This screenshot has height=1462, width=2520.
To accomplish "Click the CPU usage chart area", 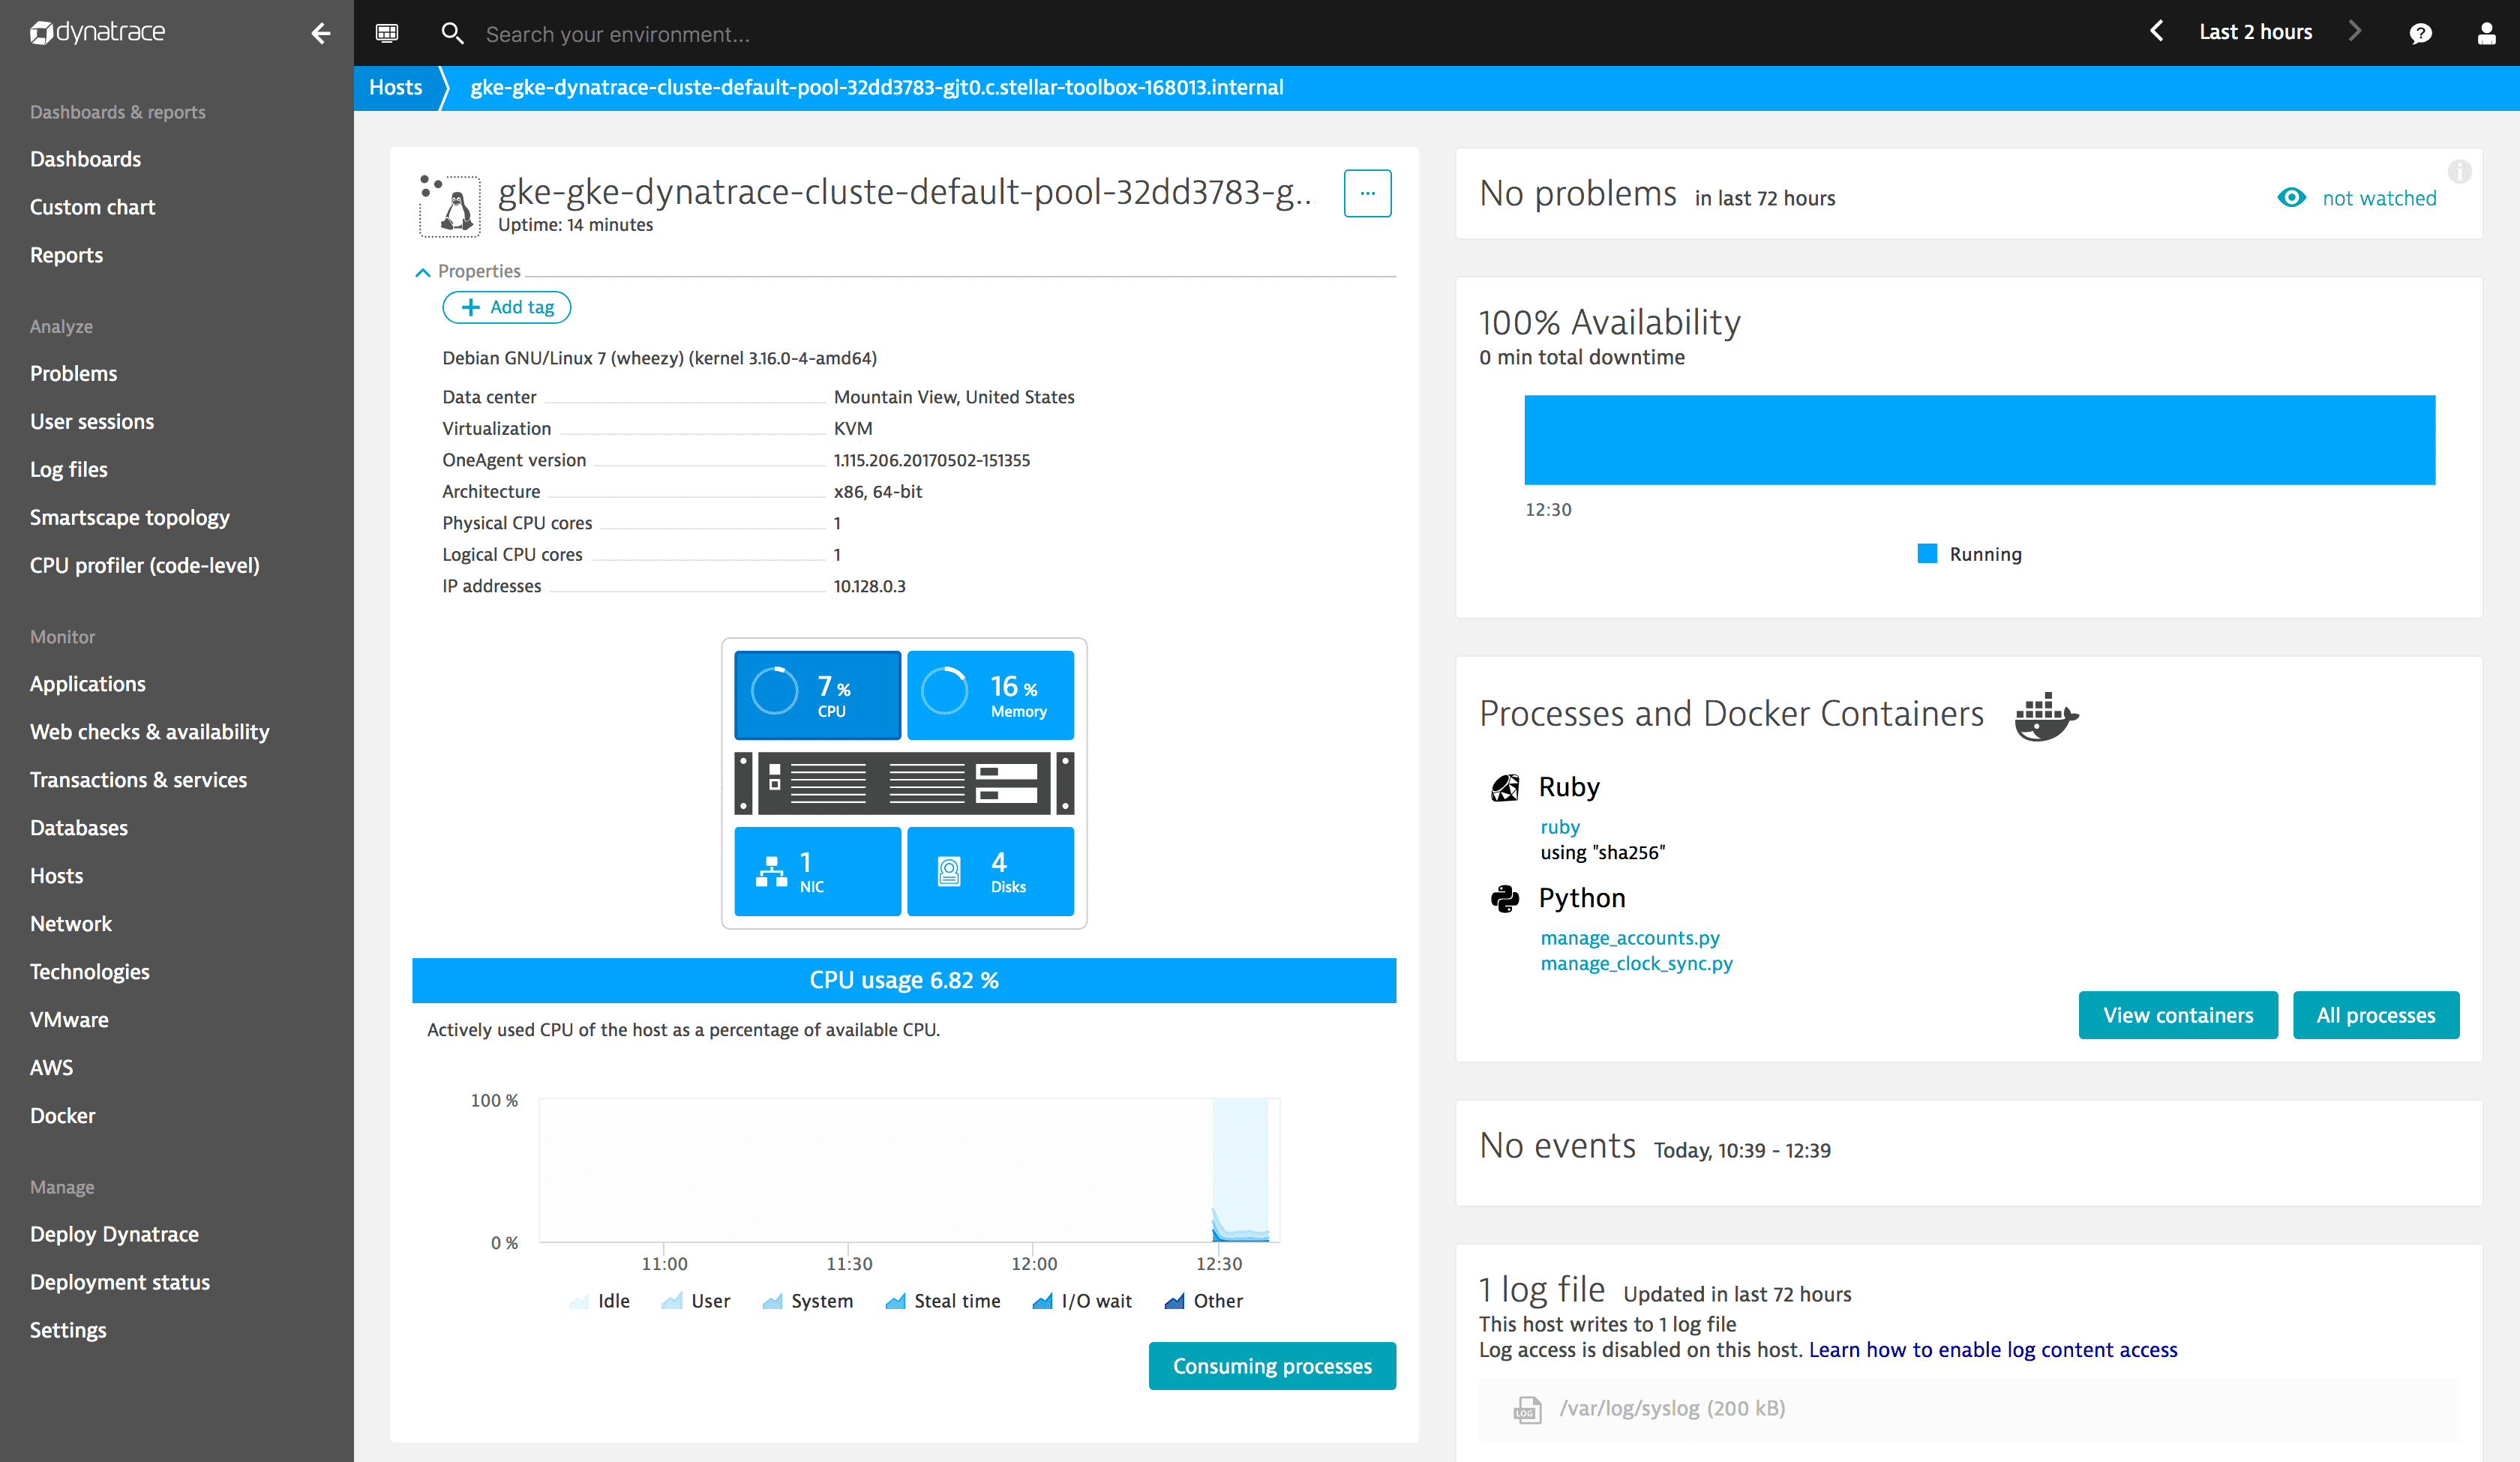I will tap(909, 1170).
